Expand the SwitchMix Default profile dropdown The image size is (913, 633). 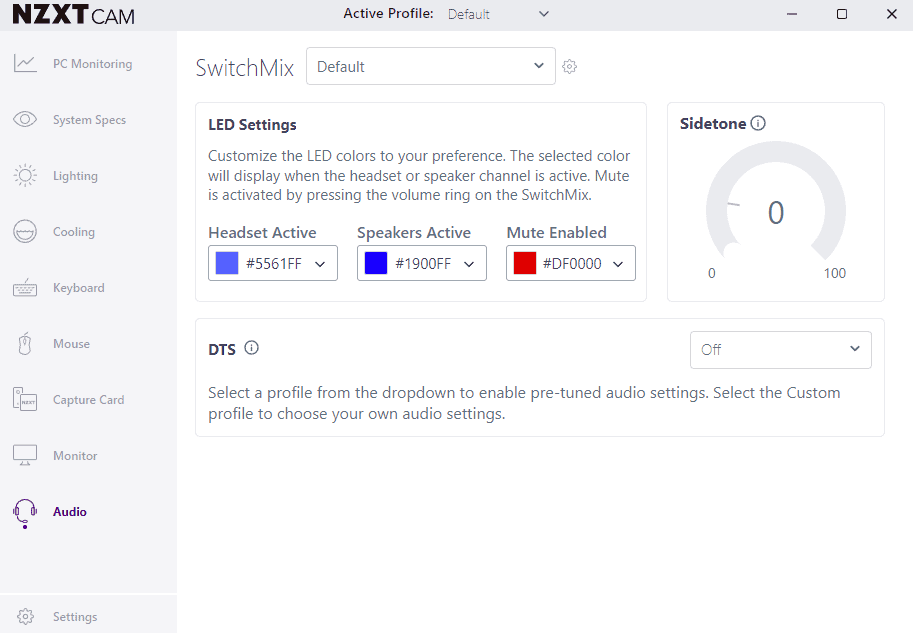pyautogui.click(x=430, y=67)
